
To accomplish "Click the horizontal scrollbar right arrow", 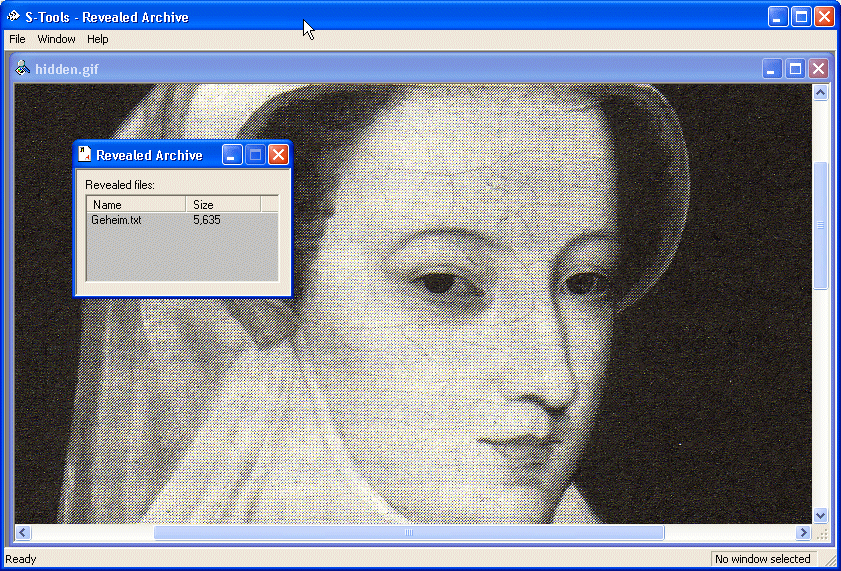I will coord(803,532).
